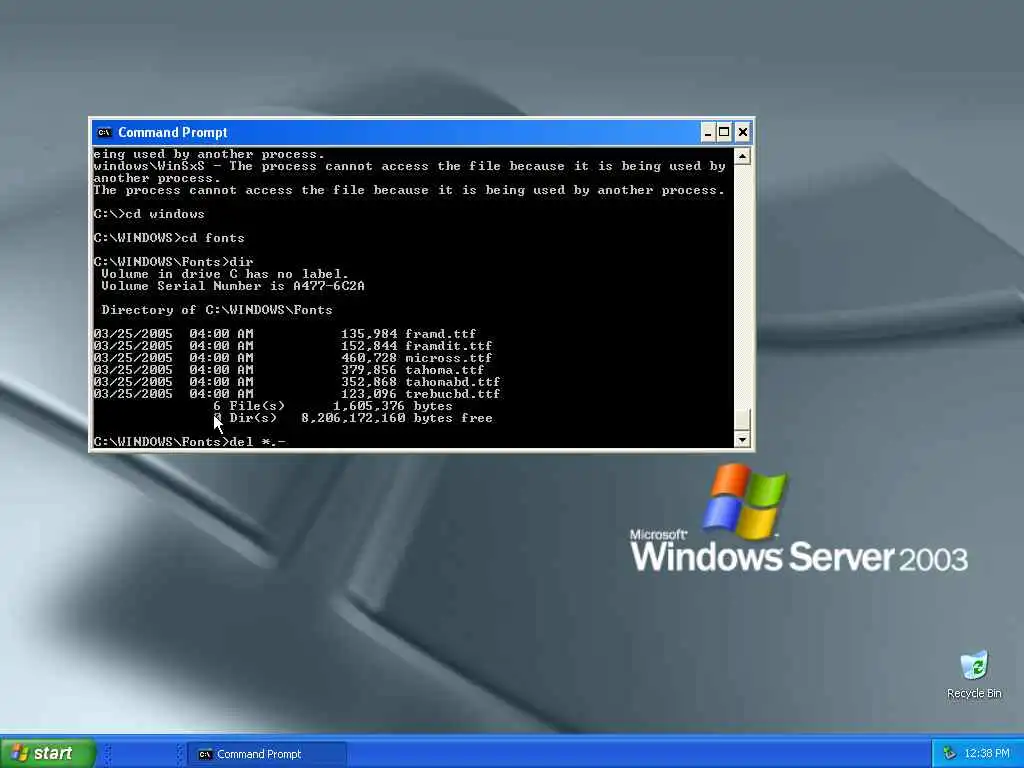Click the 12:38 PM clock
The height and width of the screenshot is (768, 1024).
(x=987, y=754)
